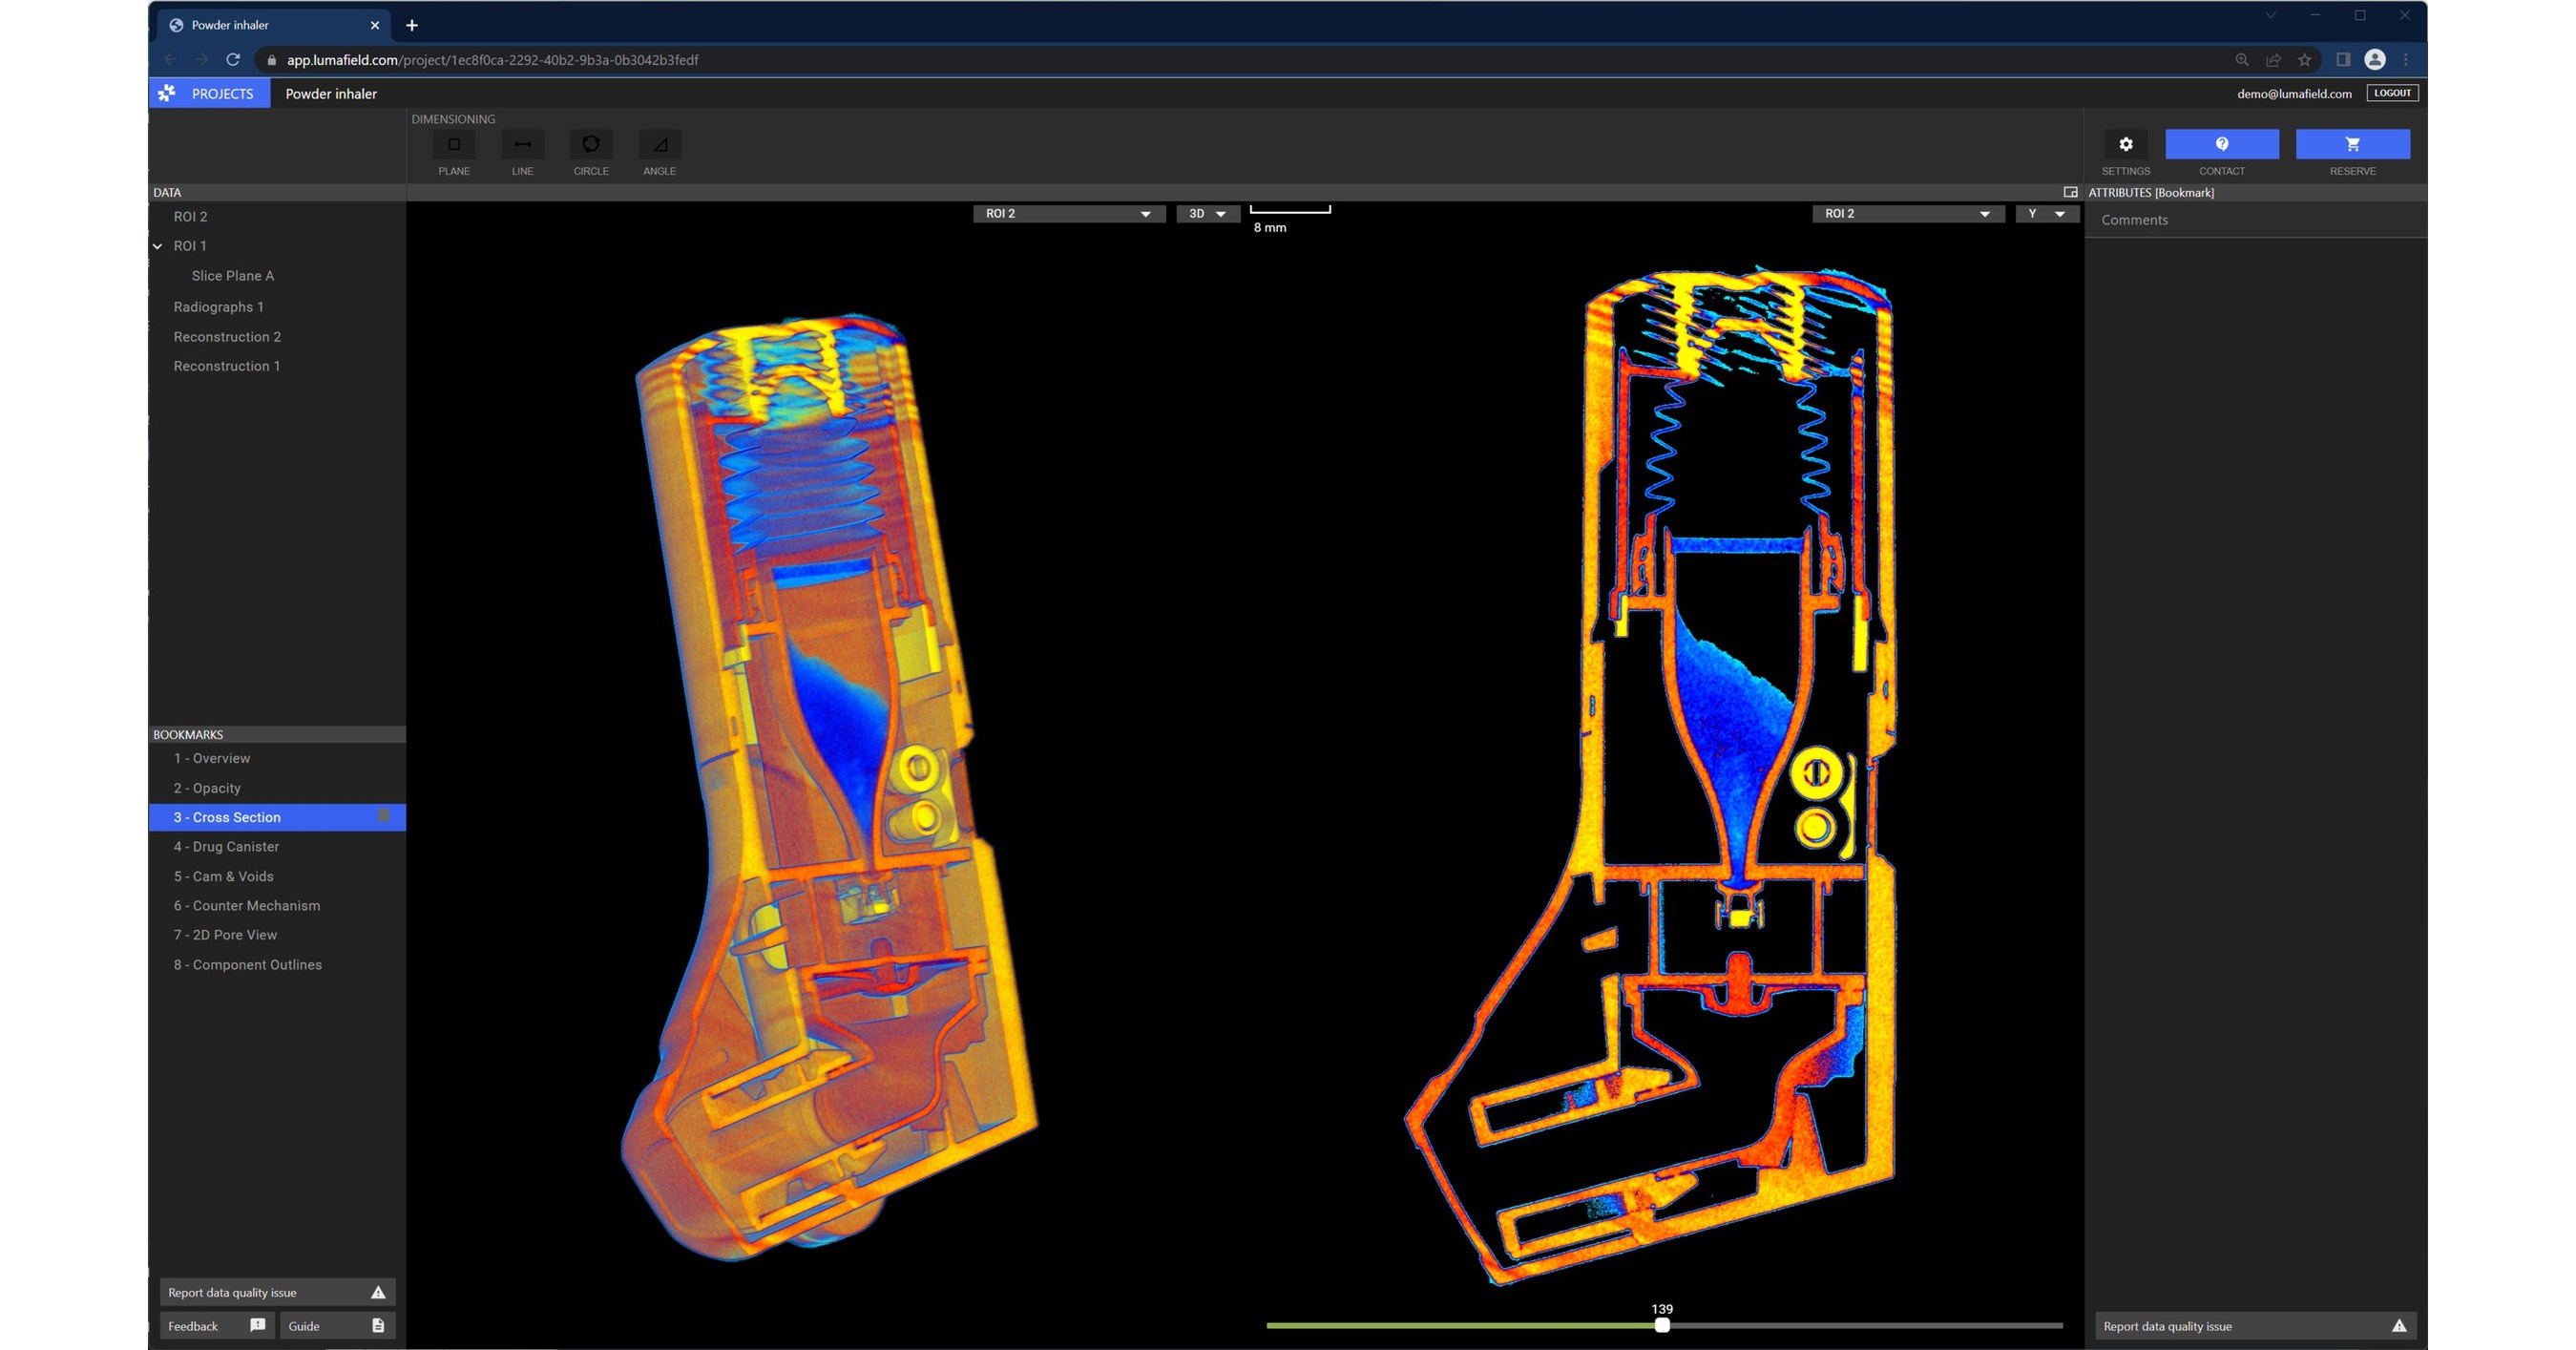2576x1350 pixels.
Task: Toggle the Attributes panel layout icon
Action: point(2070,192)
